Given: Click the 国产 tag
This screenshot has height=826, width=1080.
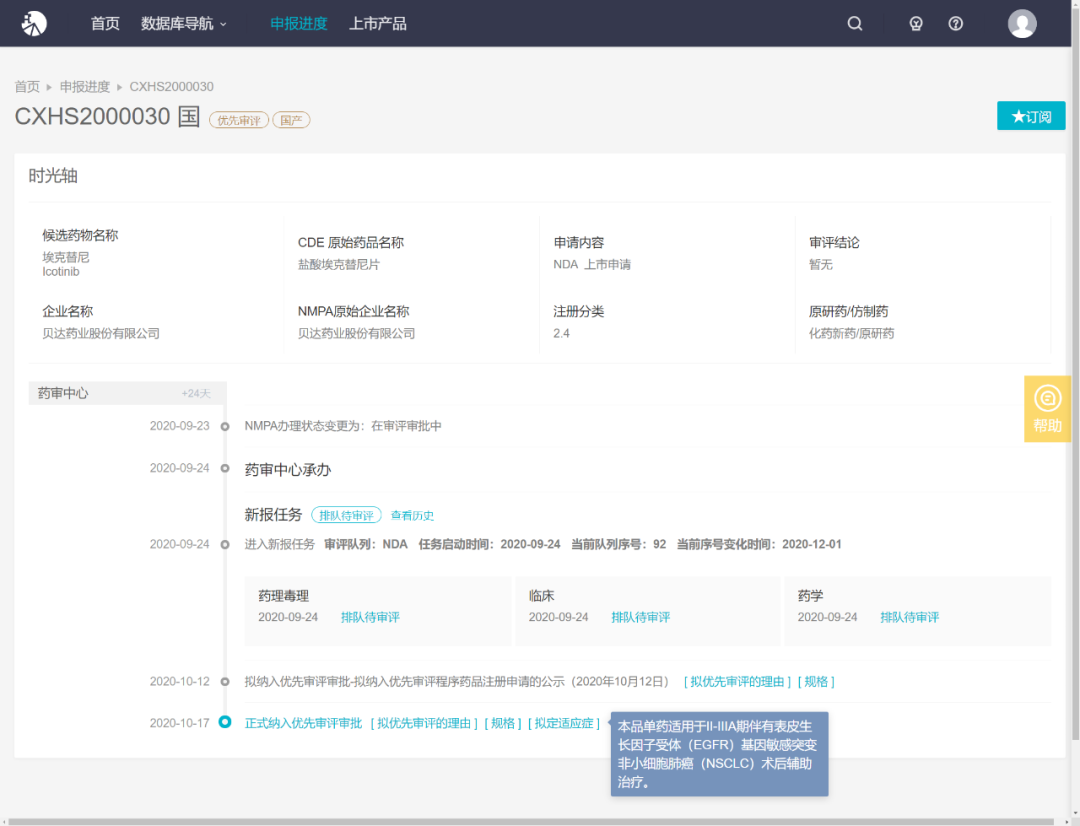Looking at the screenshot, I should (x=291, y=120).
